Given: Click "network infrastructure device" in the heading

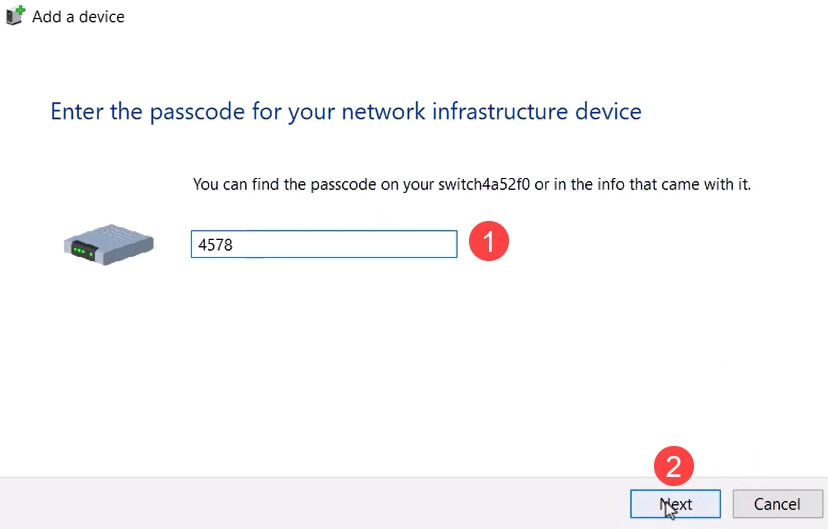Looking at the screenshot, I should coord(492,111).
